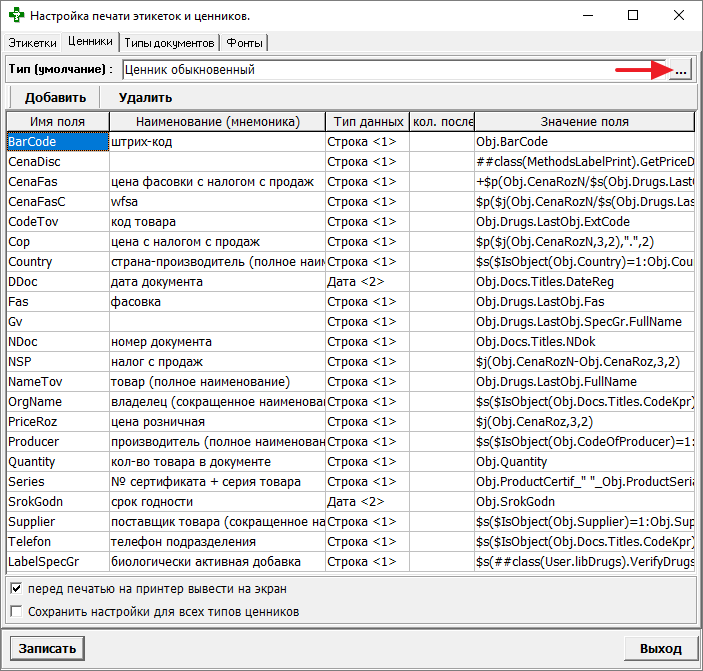Image resolution: width=703 pixels, height=671 pixels.
Task: Toggle the print preview on screen checkbox
Action: (16, 589)
